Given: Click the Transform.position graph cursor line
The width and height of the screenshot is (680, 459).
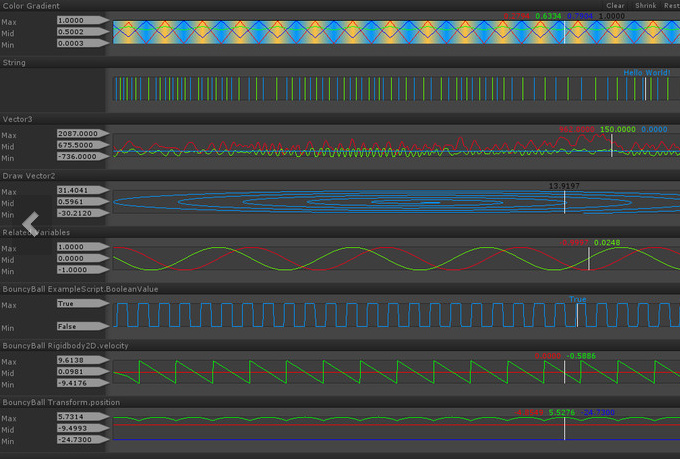Looking at the screenshot, I should pos(564,429).
